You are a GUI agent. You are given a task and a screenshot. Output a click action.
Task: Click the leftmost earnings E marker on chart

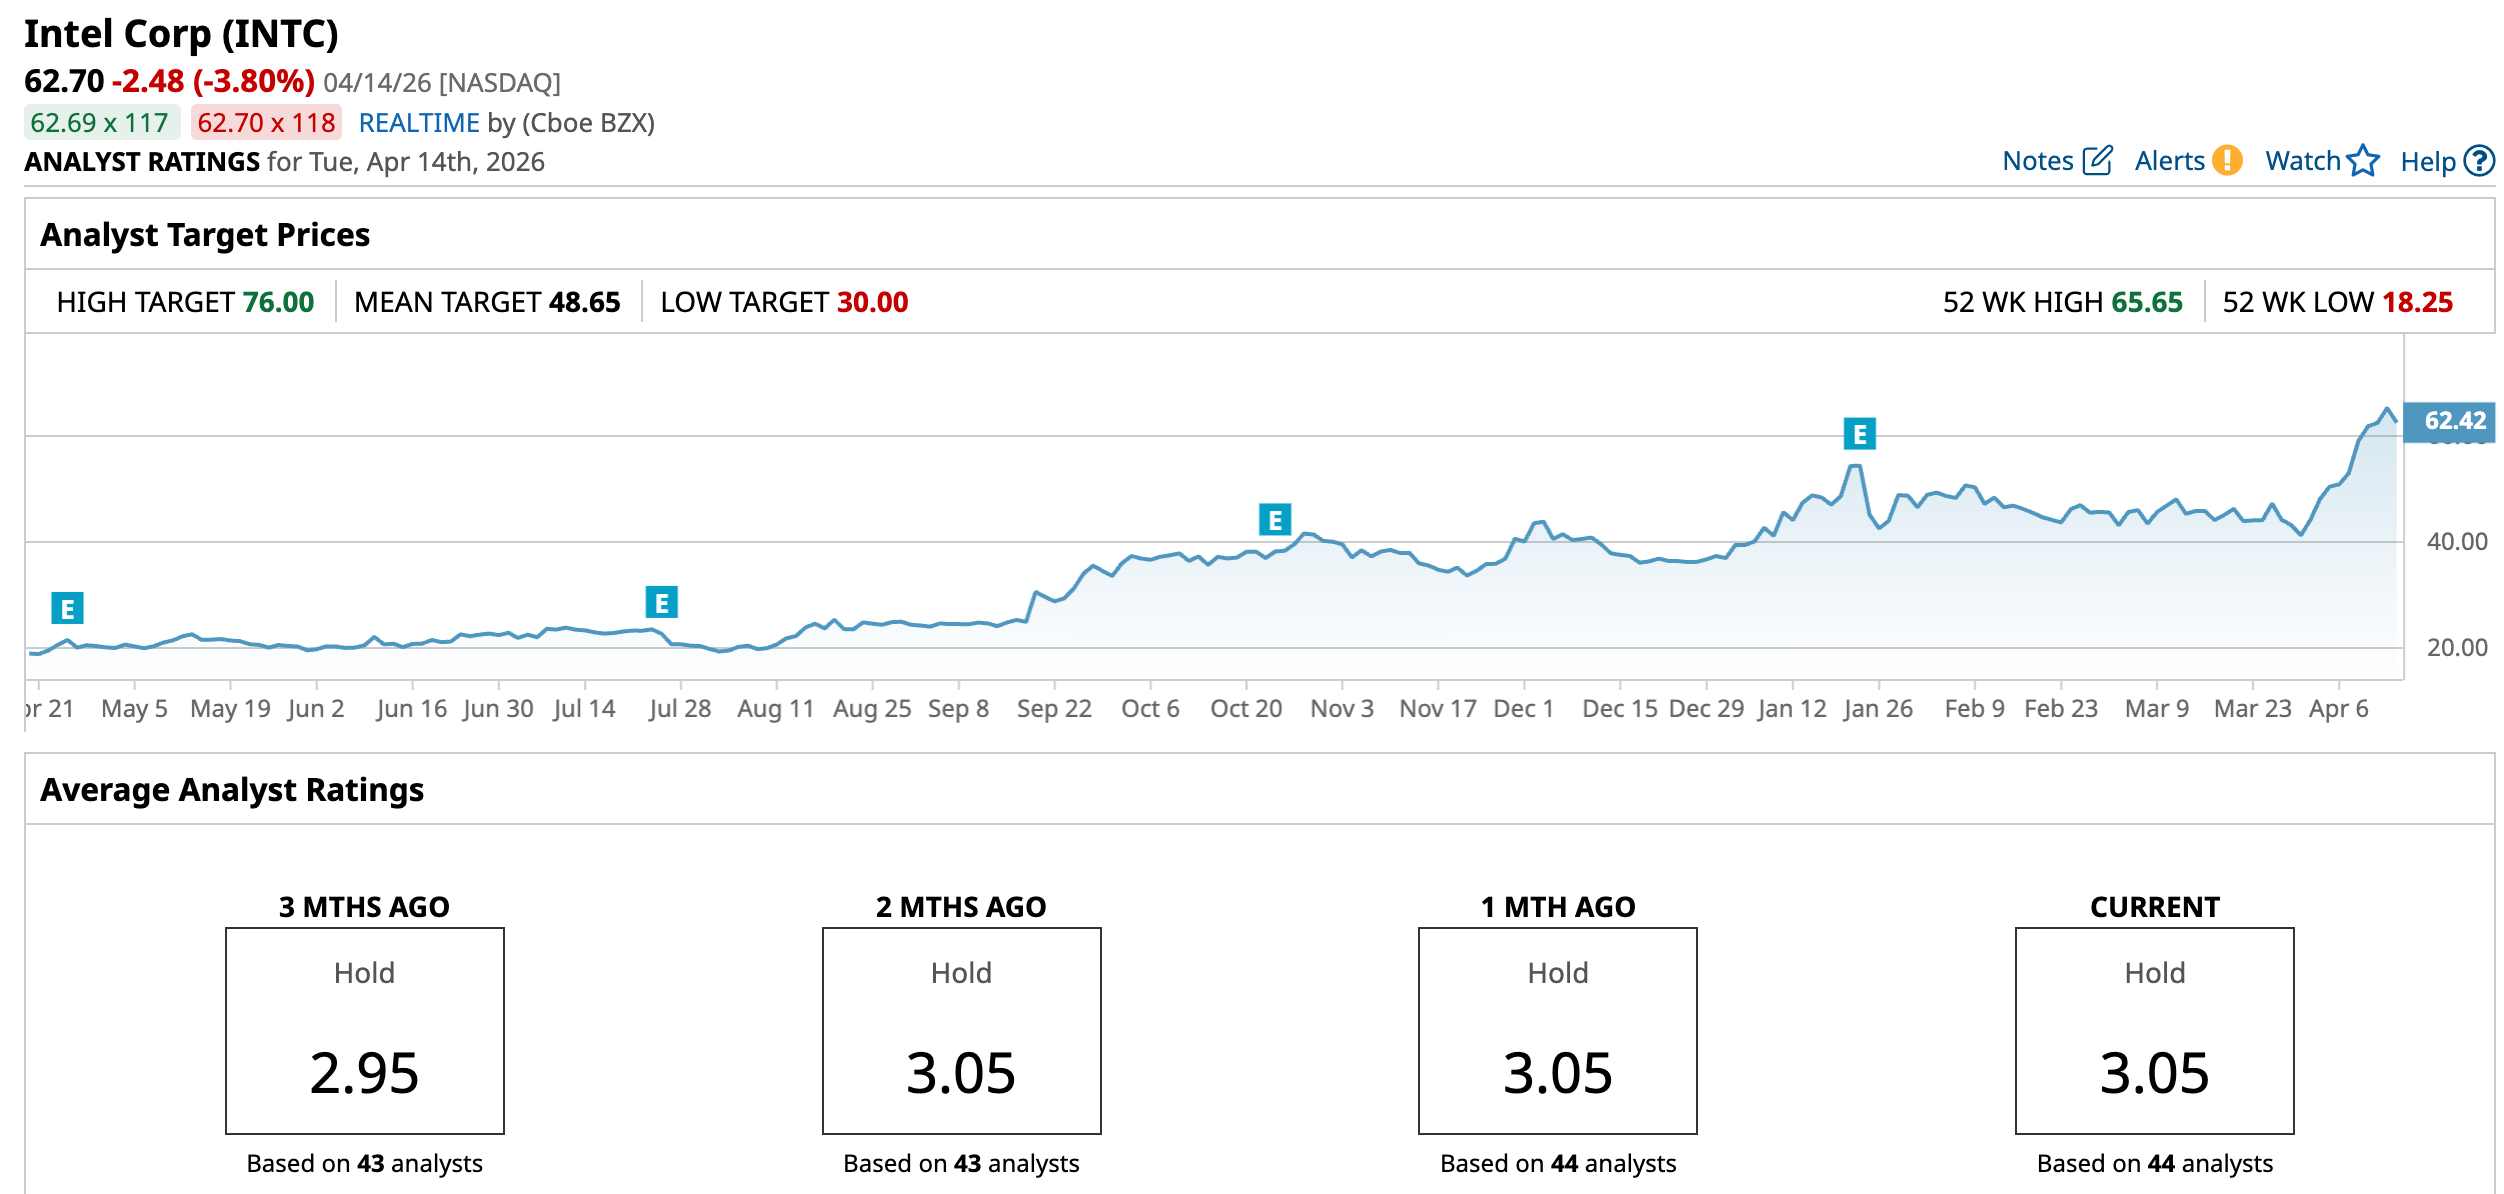67,608
